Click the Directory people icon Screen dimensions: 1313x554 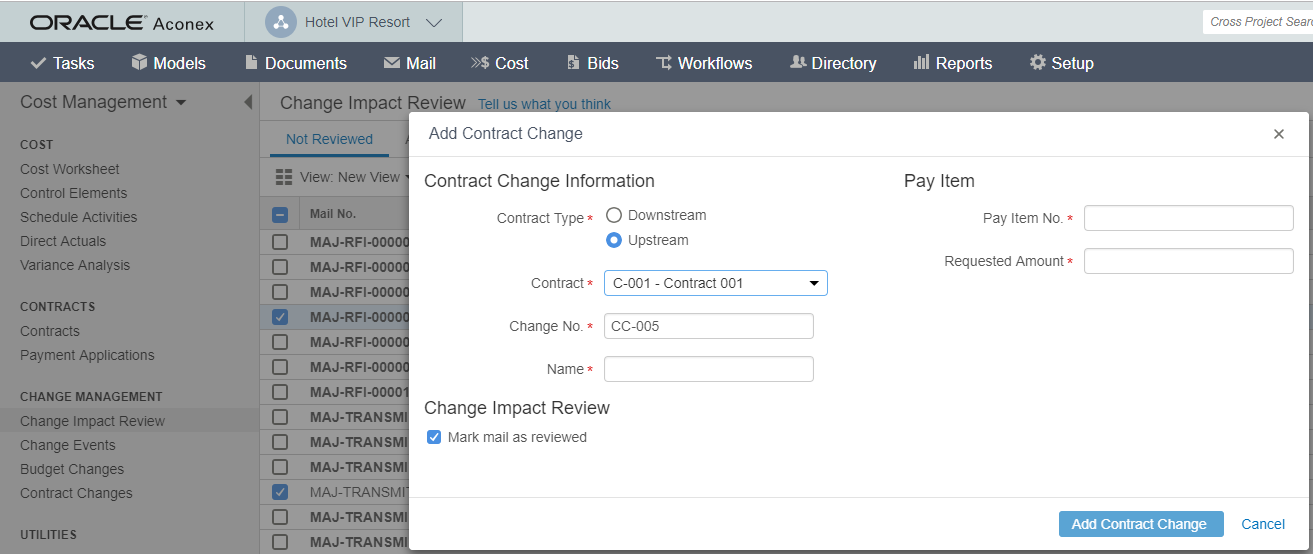click(798, 63)
